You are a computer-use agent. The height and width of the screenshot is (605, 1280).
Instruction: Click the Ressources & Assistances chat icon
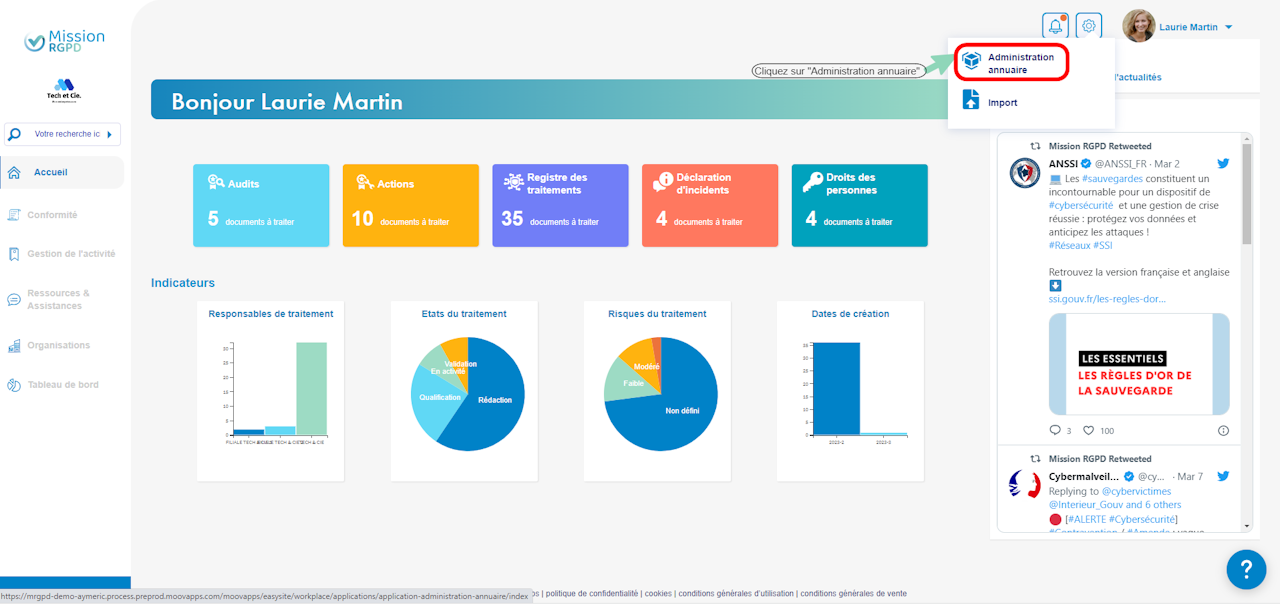point(14,299)
